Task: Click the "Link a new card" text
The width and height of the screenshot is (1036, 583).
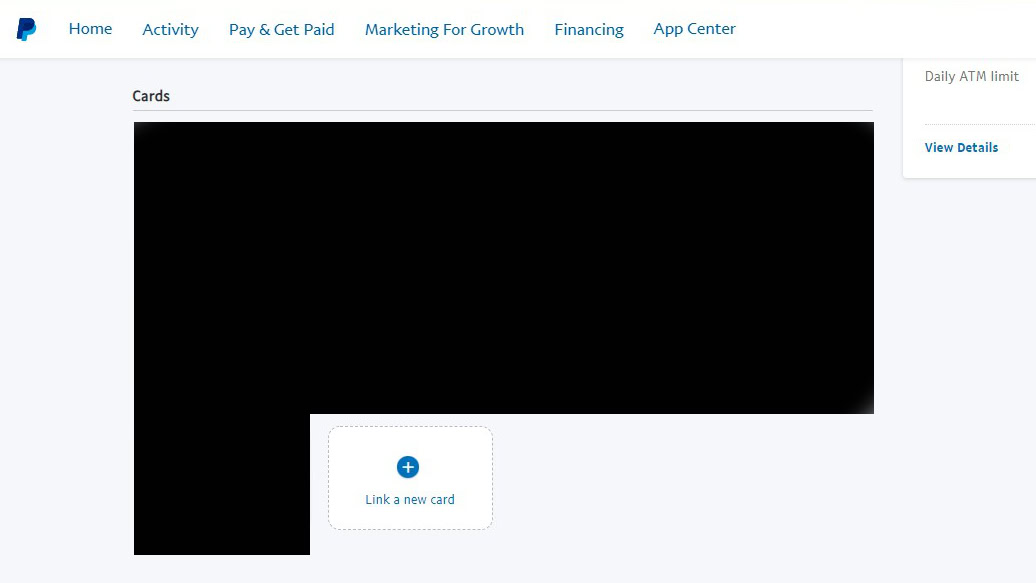Action: click(410, 499)
